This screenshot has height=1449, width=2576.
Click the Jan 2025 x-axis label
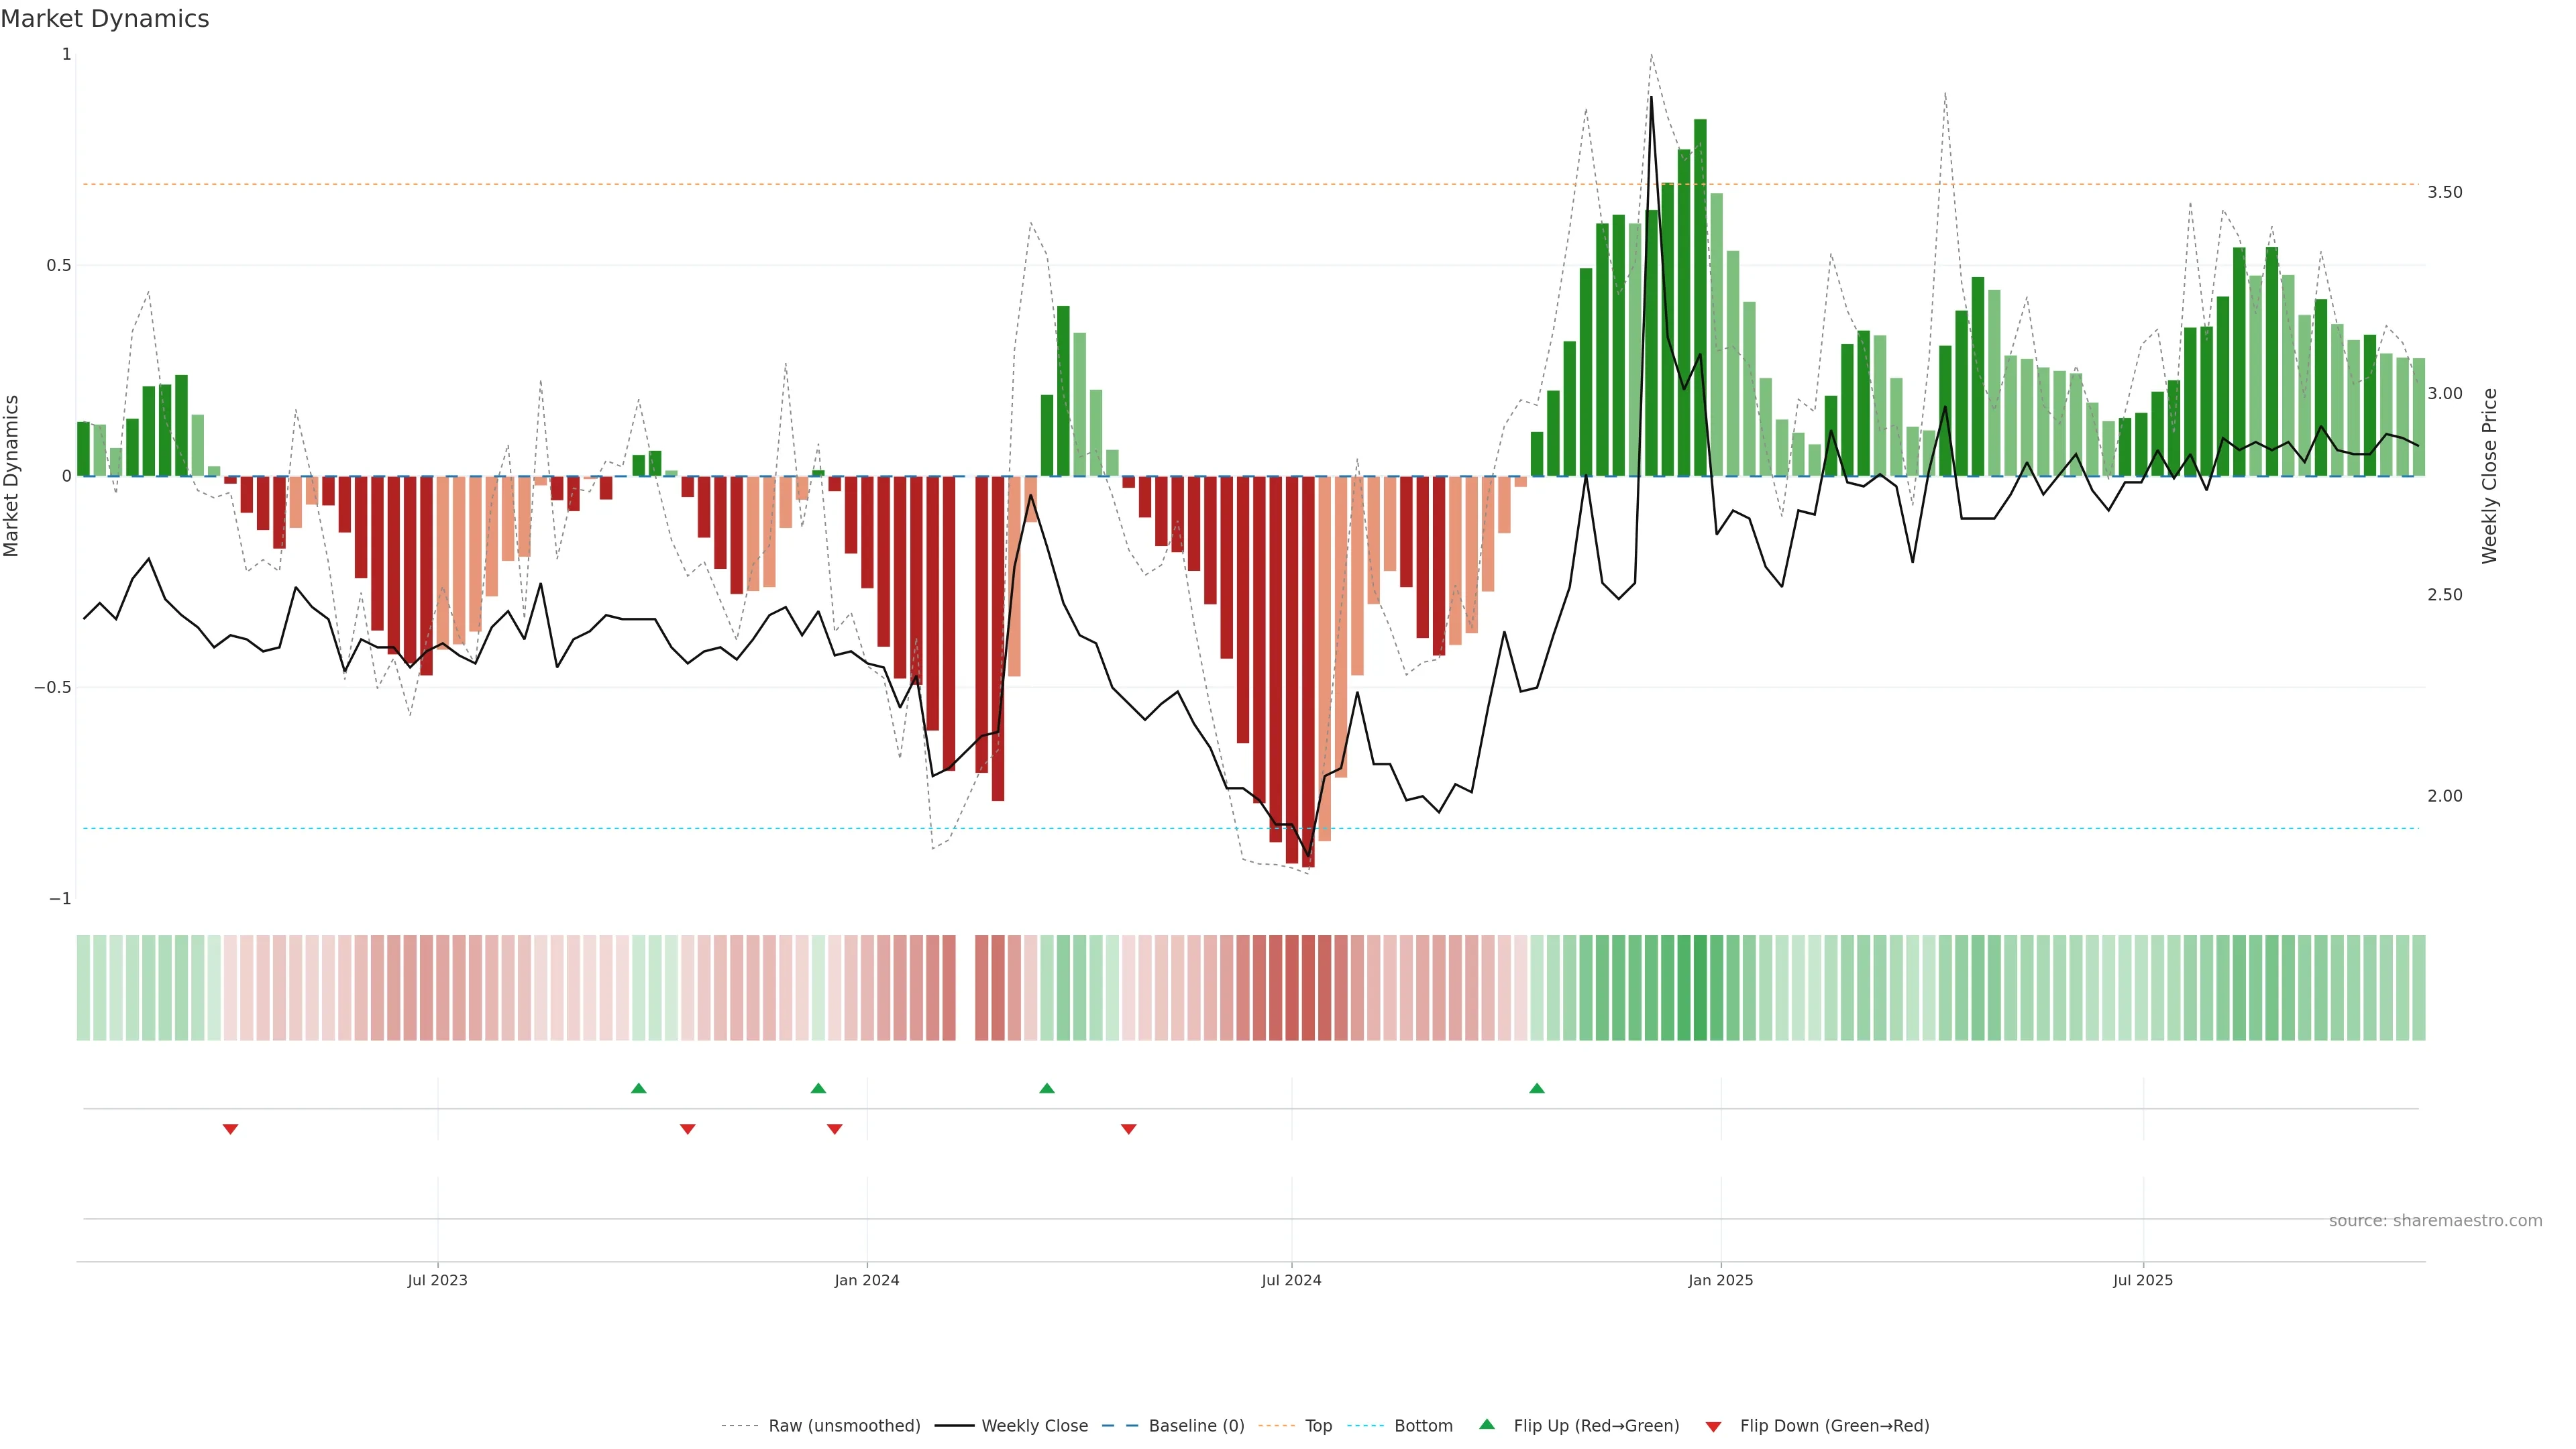tap(1720, 1280)
